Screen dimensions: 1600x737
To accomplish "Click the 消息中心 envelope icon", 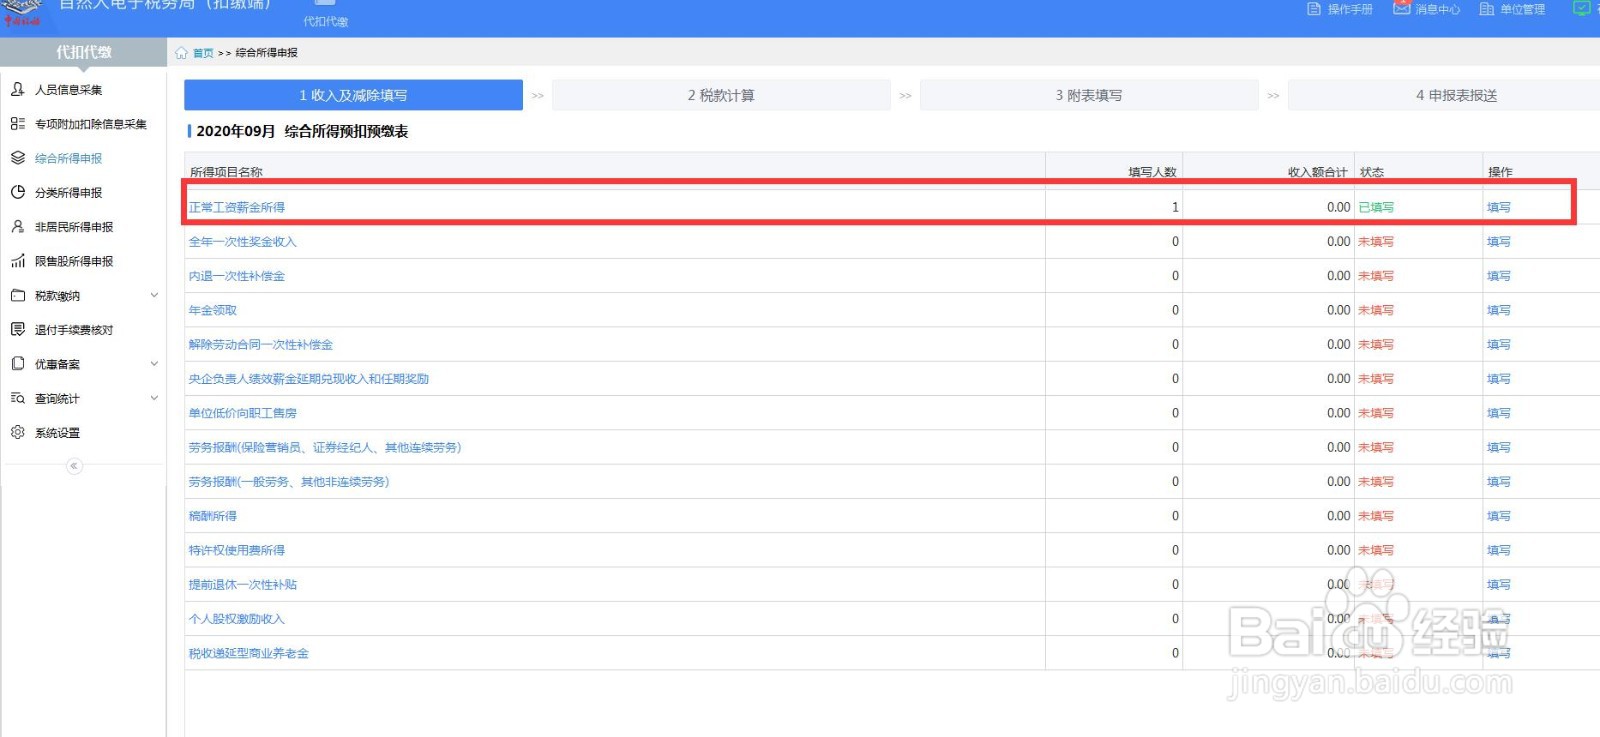I will tap(1402, 9).
